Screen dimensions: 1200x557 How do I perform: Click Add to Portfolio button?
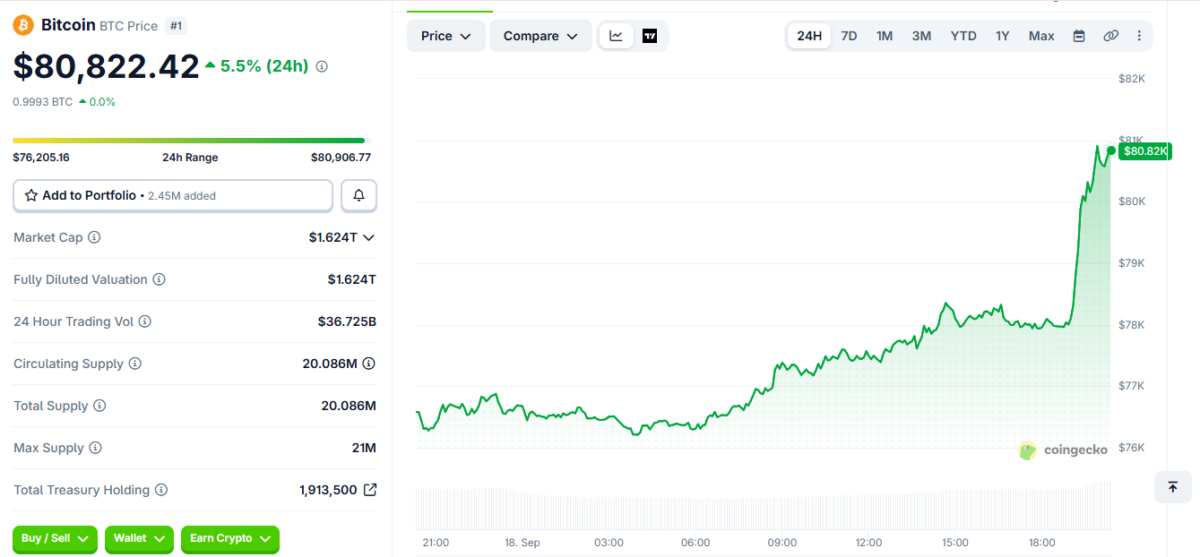click(x=173, y=196)
